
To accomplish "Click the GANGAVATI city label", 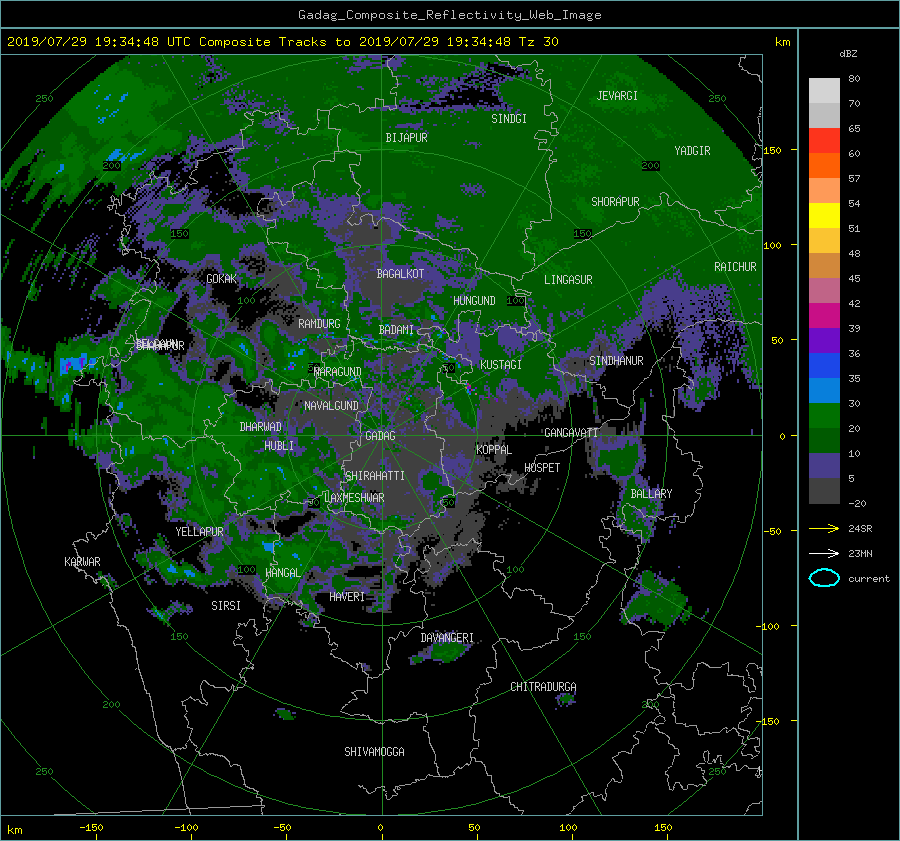I will click(571, 433).
